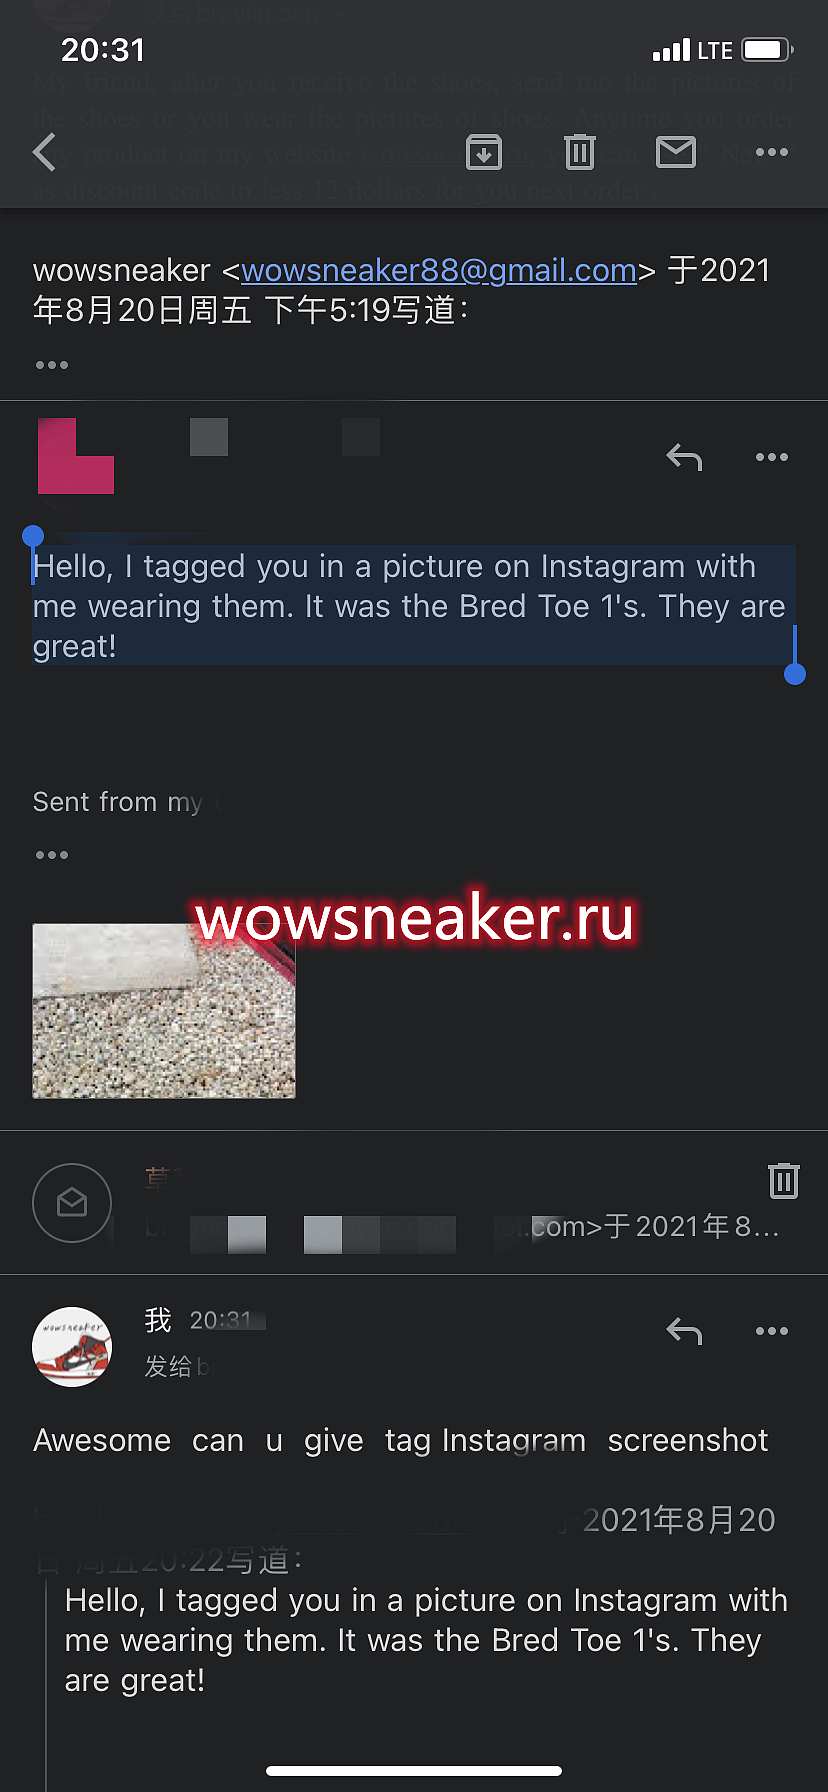
Task: Open more options for the 20:31 message
Action: pos(772,1331)
